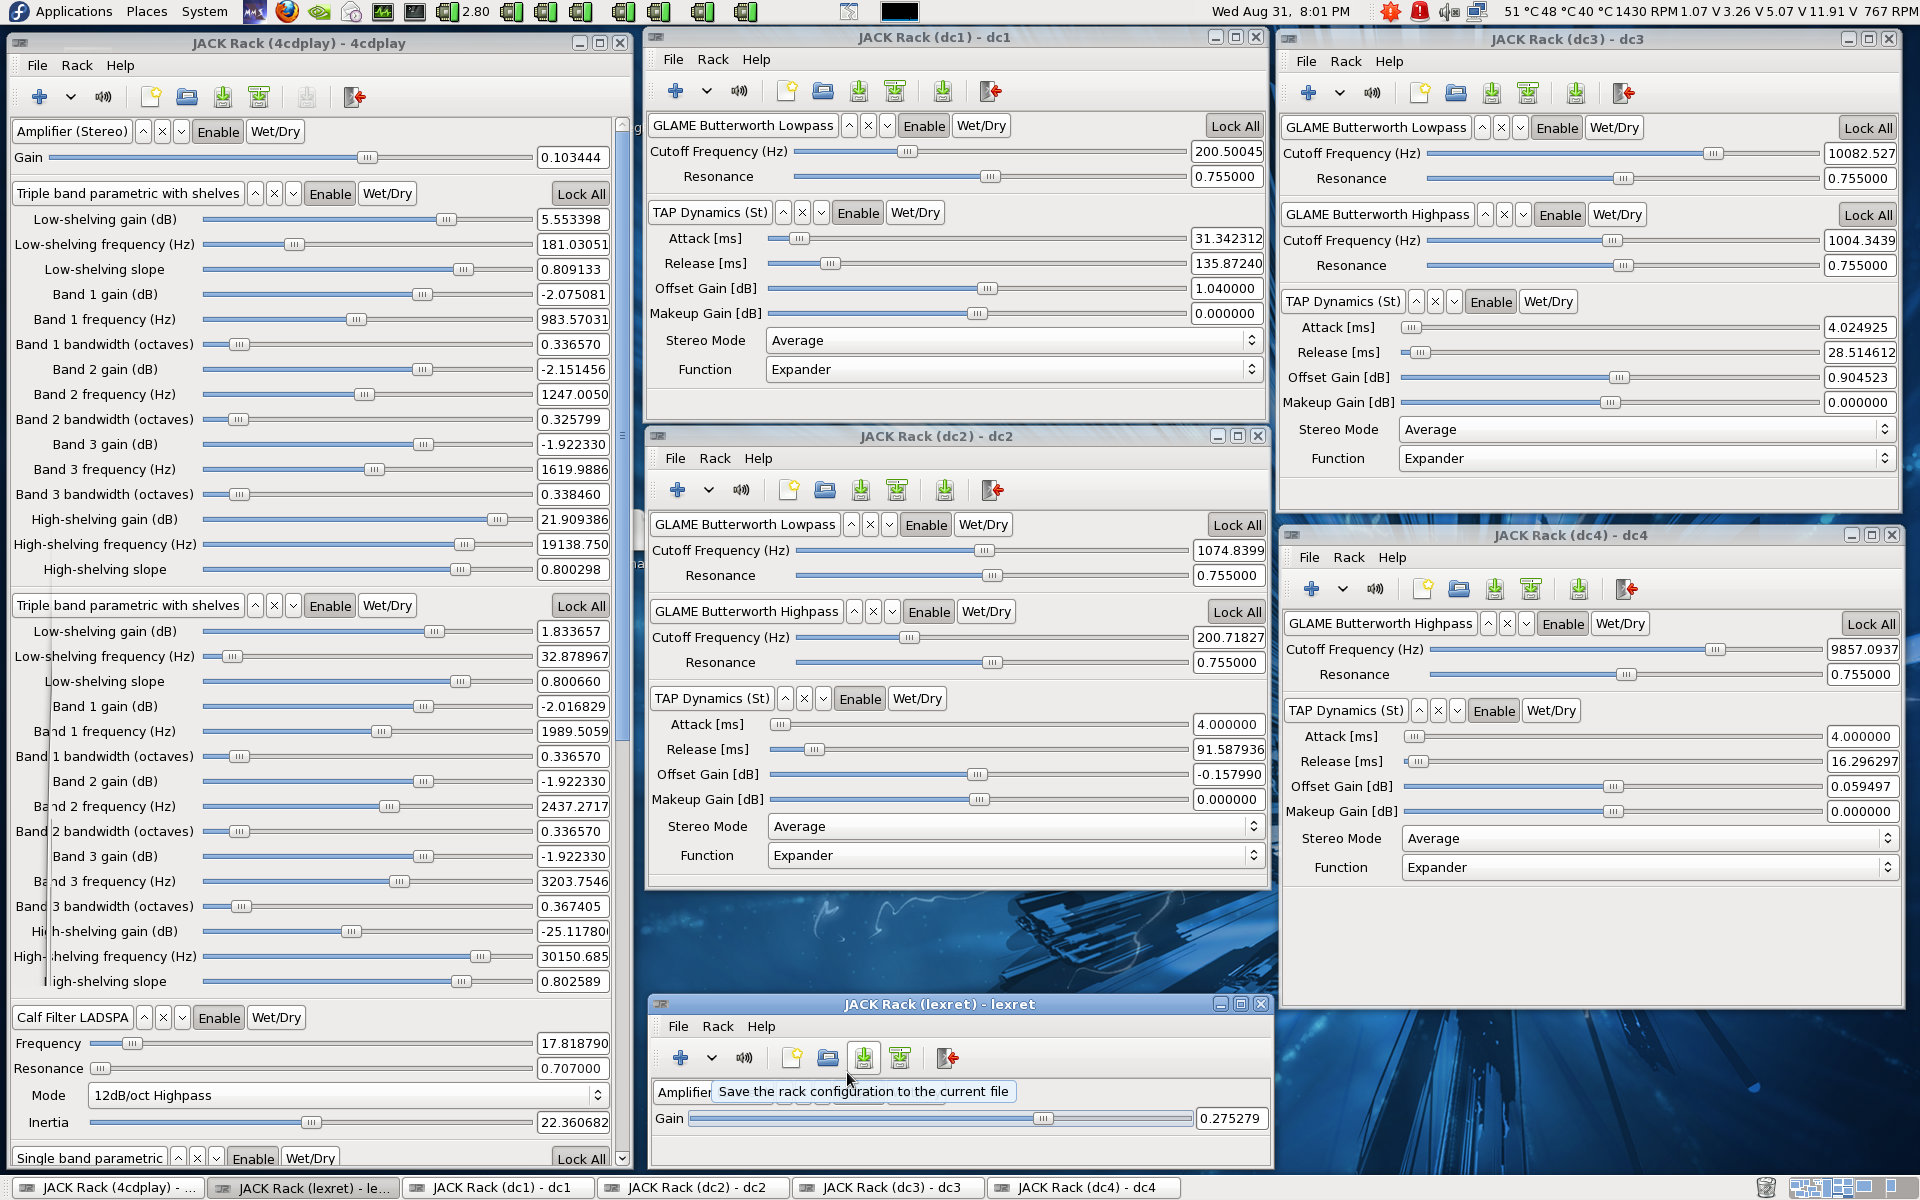The image size is (1920, 1200).
Task: Save the dc2 rack with save icon
Action: (861, 490)
